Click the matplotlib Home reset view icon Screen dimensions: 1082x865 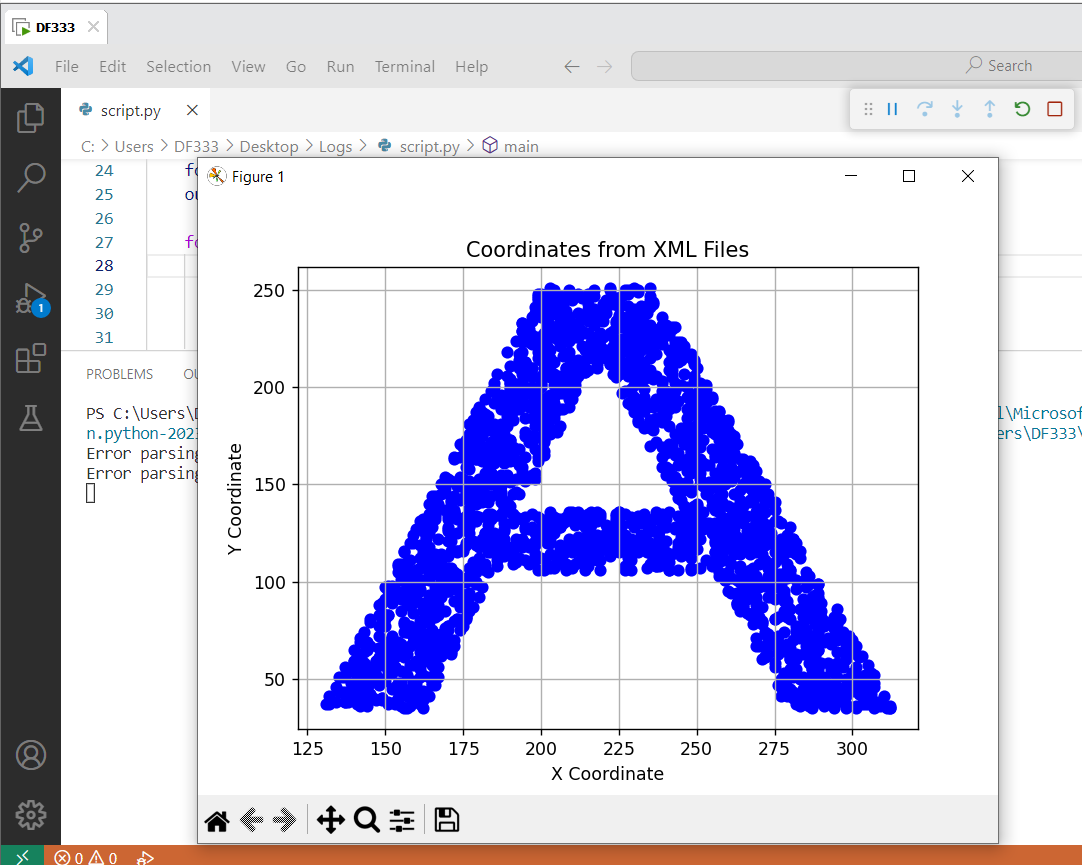point(217,821)
